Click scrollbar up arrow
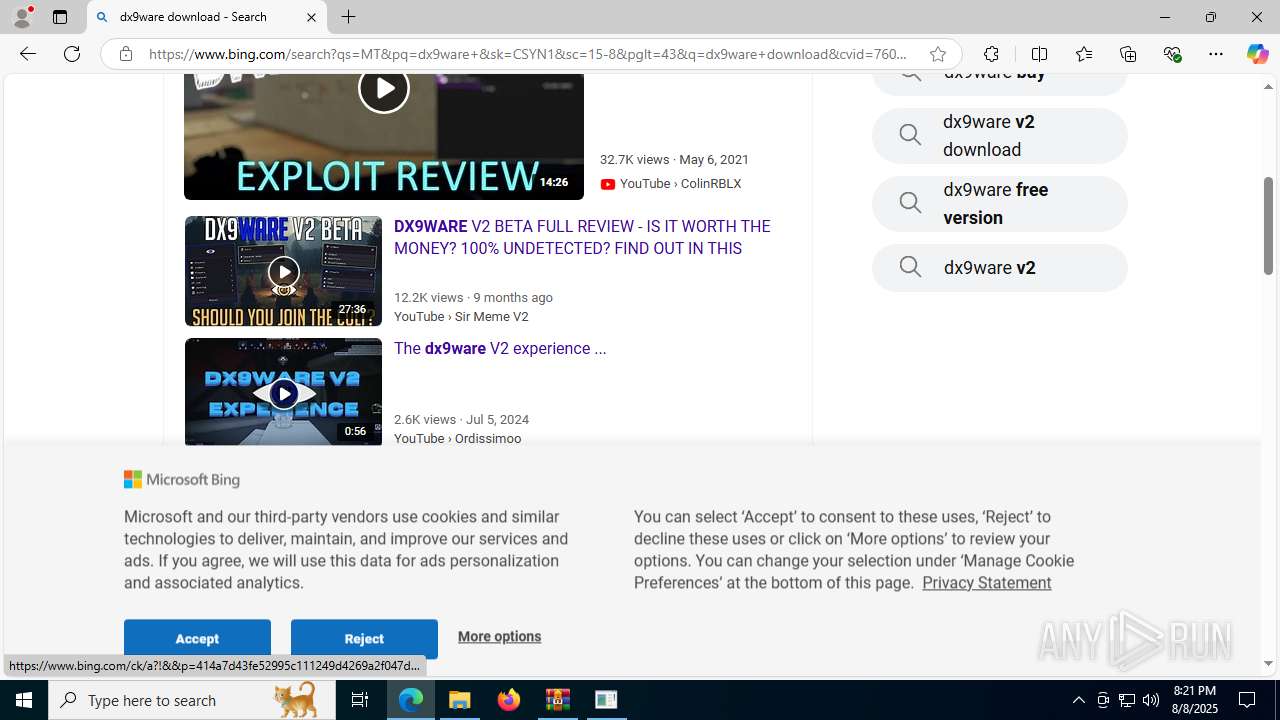Image resolution: width=1280 pixels, height=720 pixels. (1268, 86)
